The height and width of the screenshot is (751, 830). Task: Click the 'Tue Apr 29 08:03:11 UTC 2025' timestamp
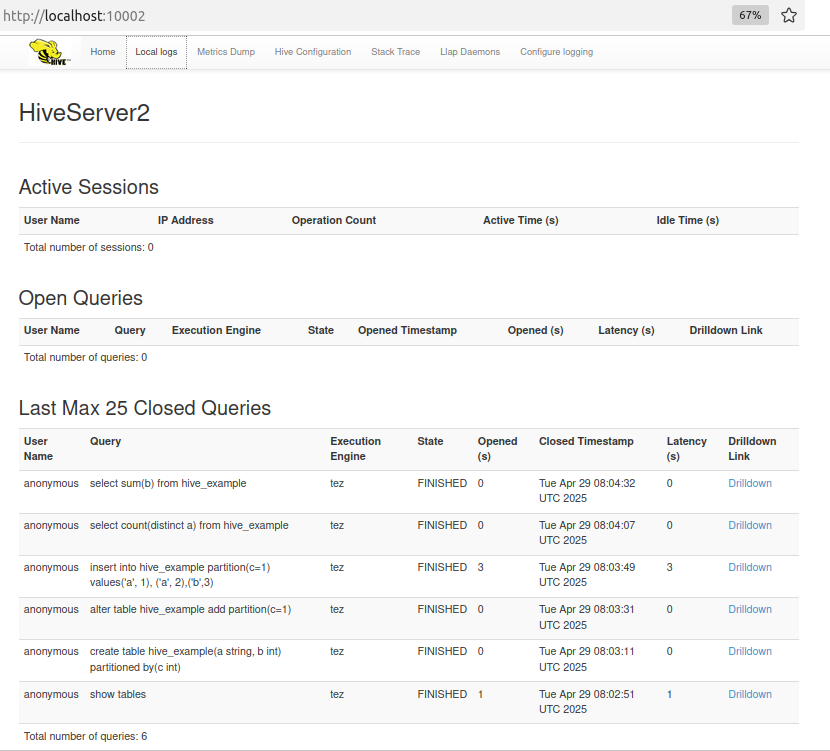coord(587,659)
